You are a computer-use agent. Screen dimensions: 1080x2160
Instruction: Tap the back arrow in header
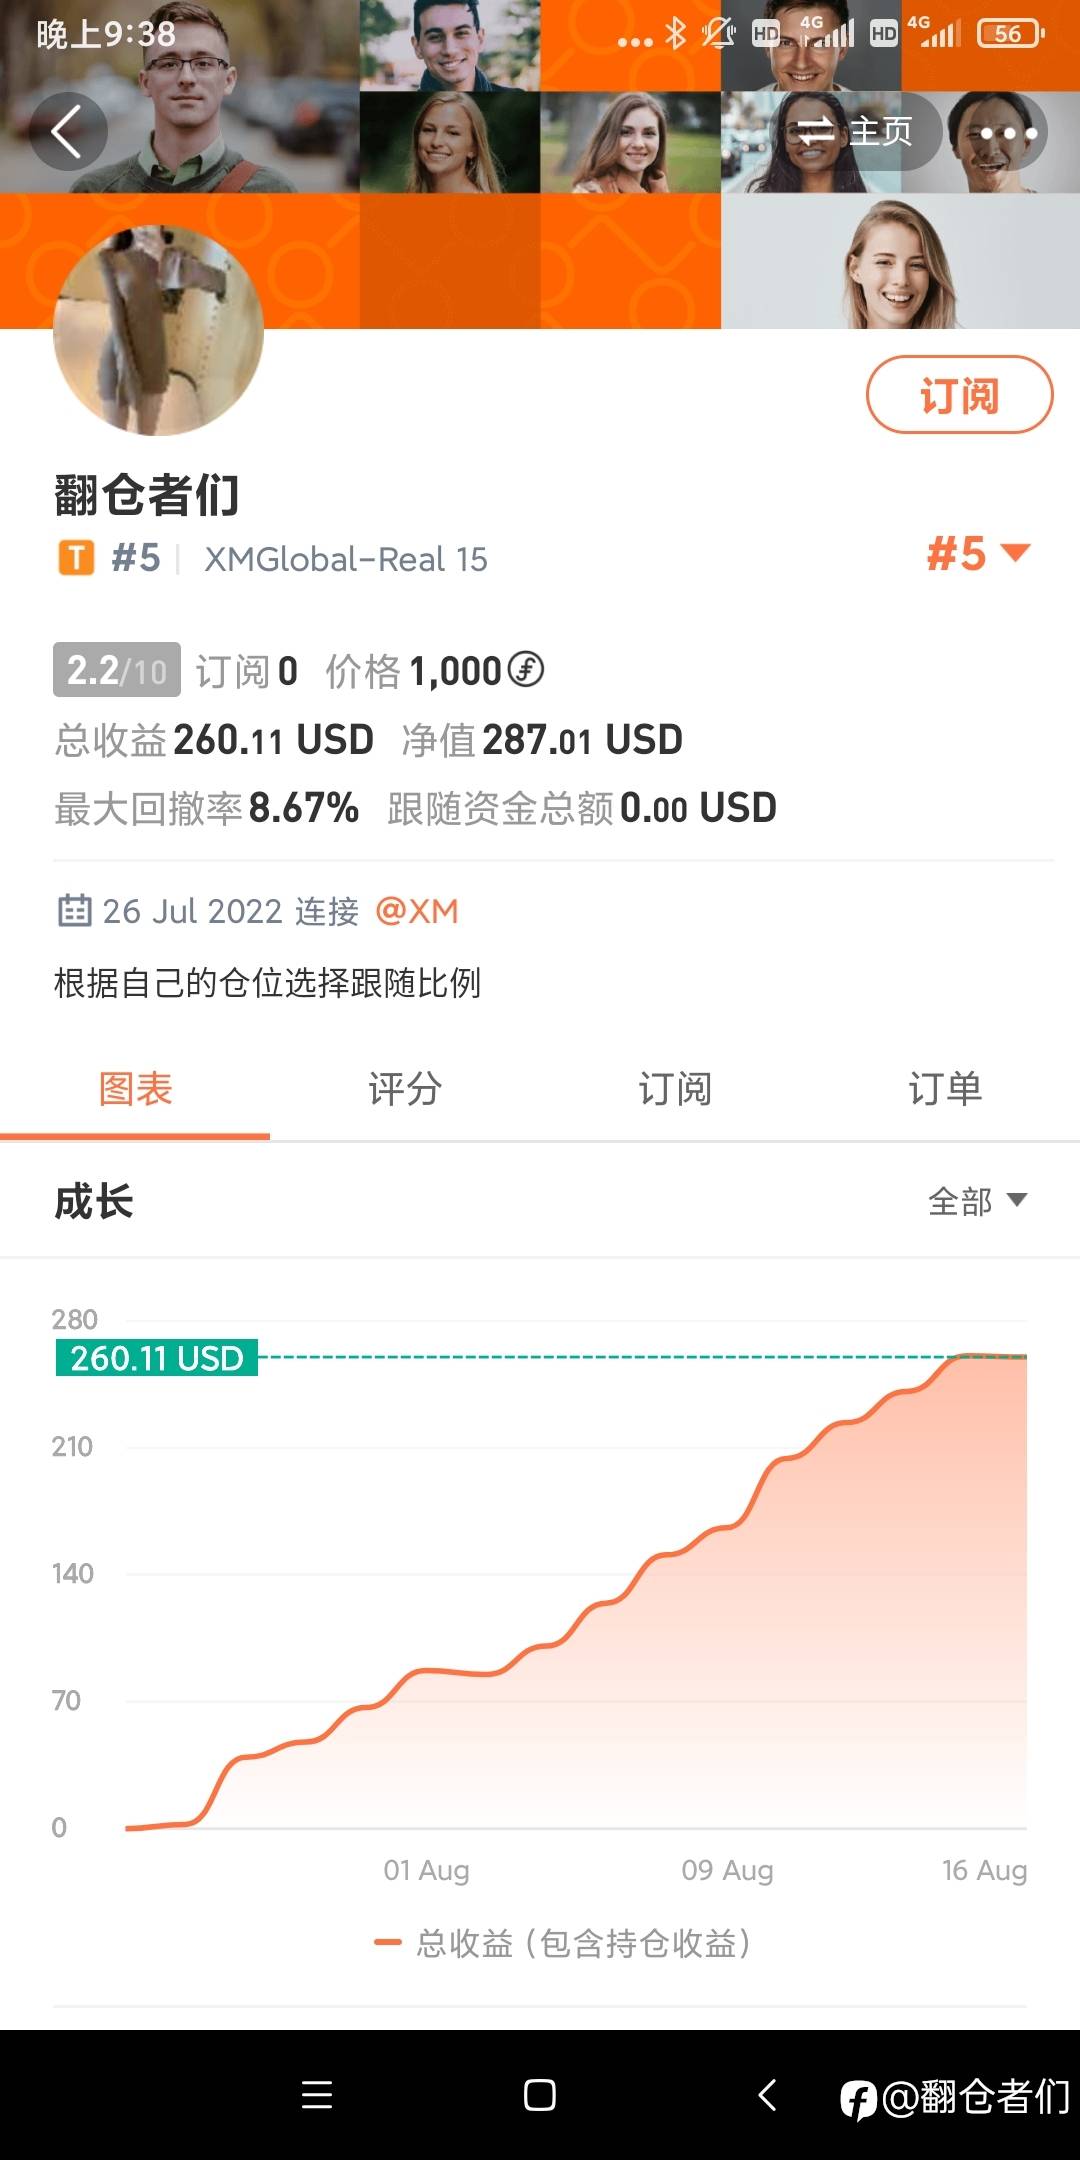coord(67,132)
